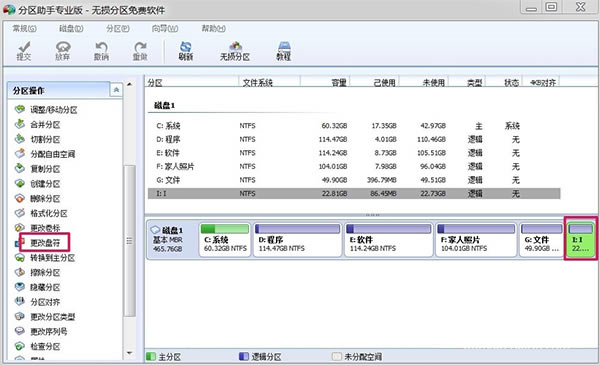Click the 提交 (commit) checkmark toolbar icon
The height and width of the screenshot is (366, 600).
click(24, 51)
